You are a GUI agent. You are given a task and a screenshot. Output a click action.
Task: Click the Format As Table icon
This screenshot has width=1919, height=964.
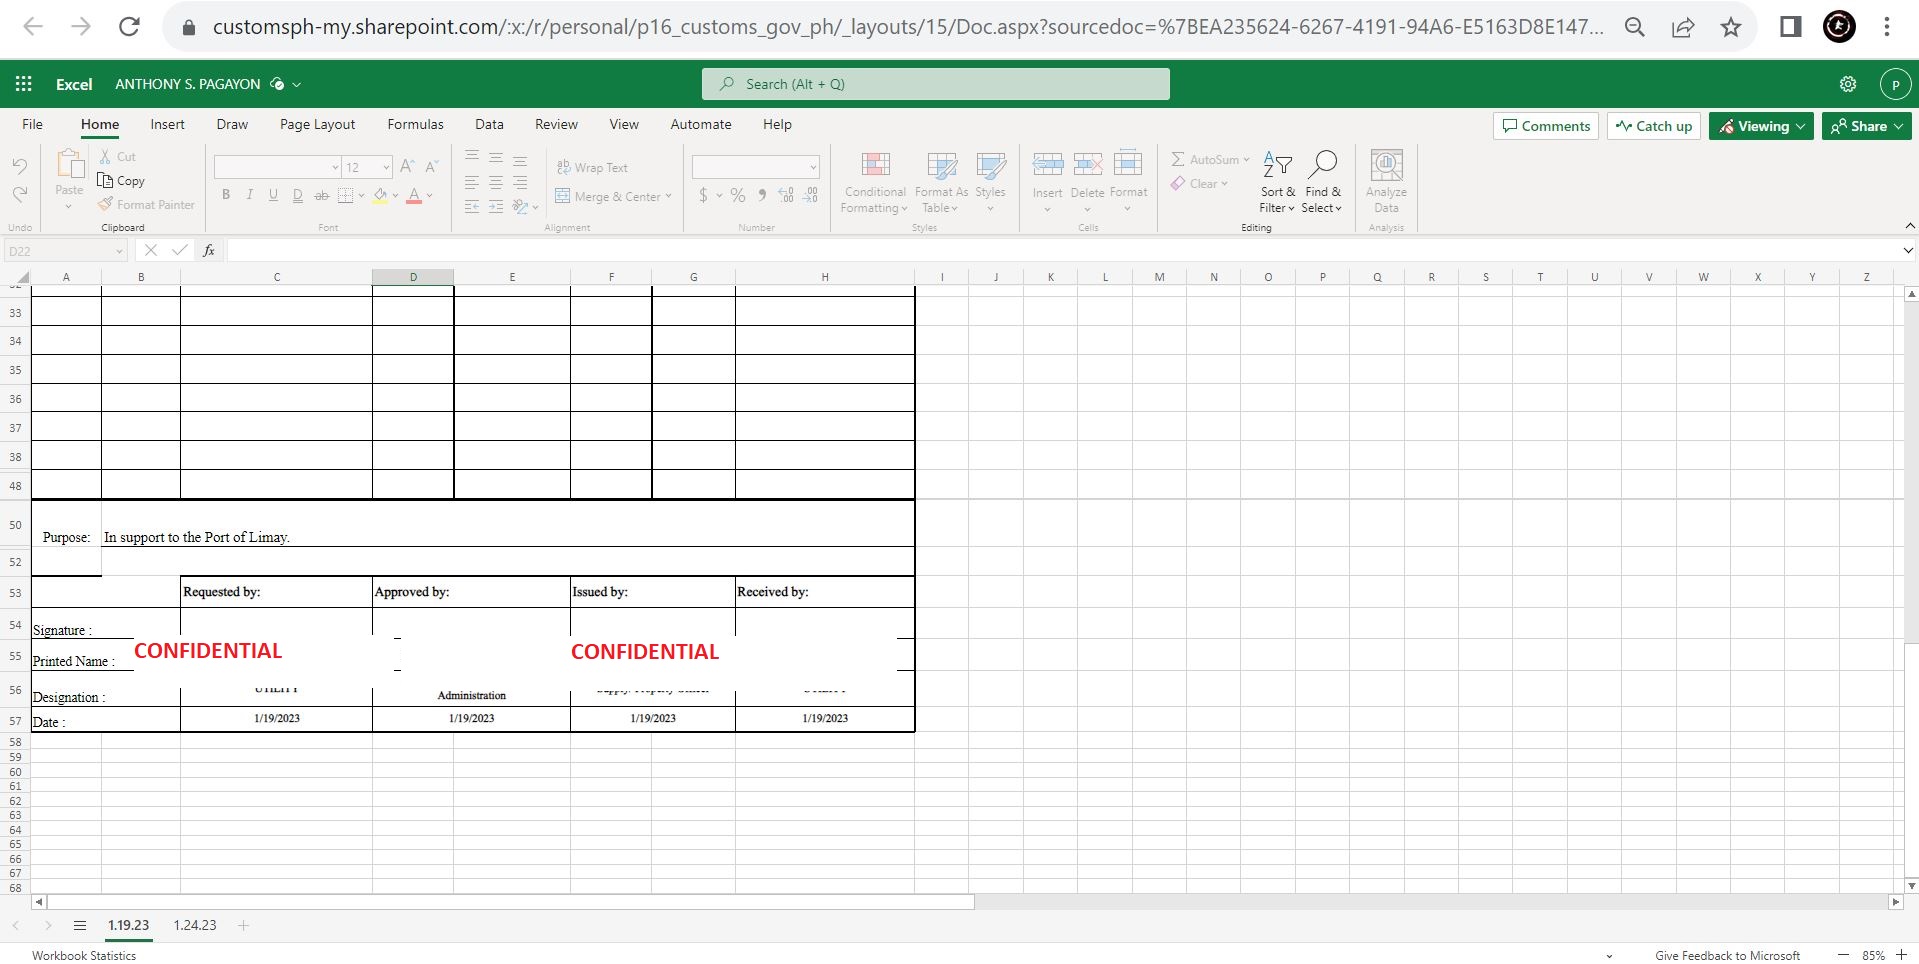click(941, 165)
